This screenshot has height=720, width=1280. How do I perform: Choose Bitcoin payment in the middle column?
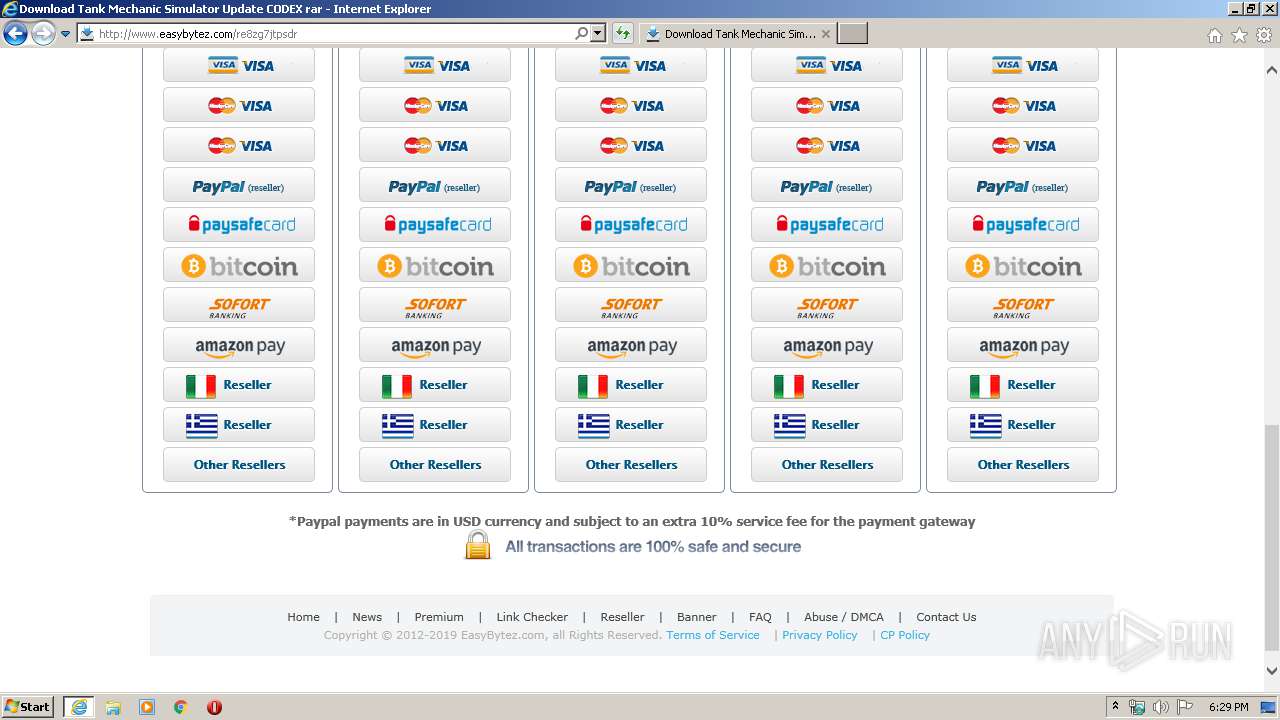click(x=631, y=265)
